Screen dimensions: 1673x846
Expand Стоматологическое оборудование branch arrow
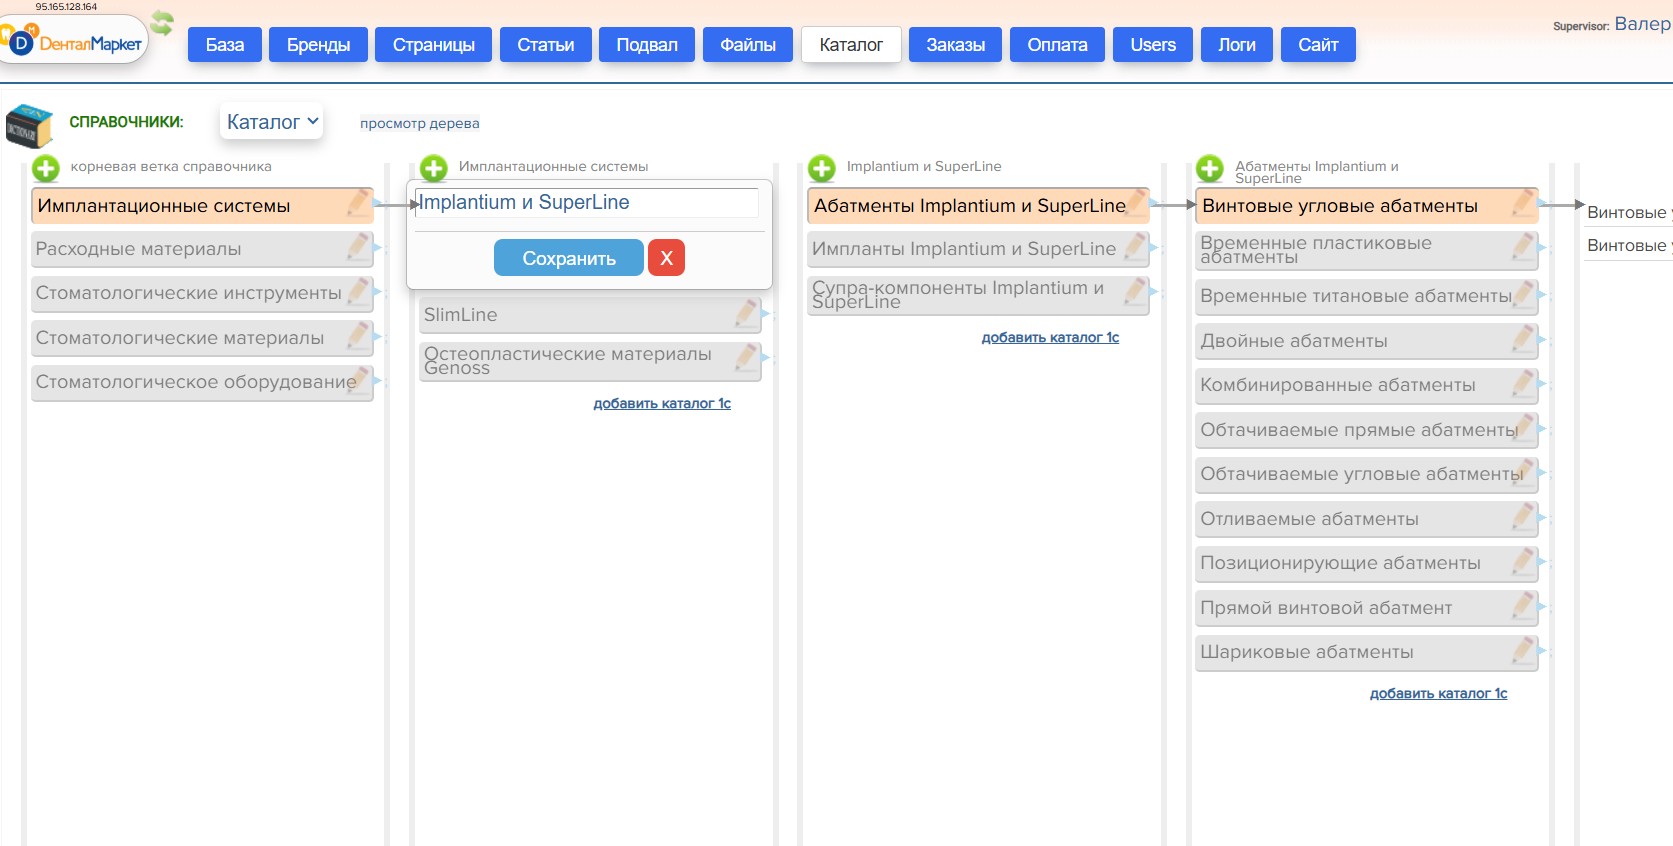click(377, 382)
